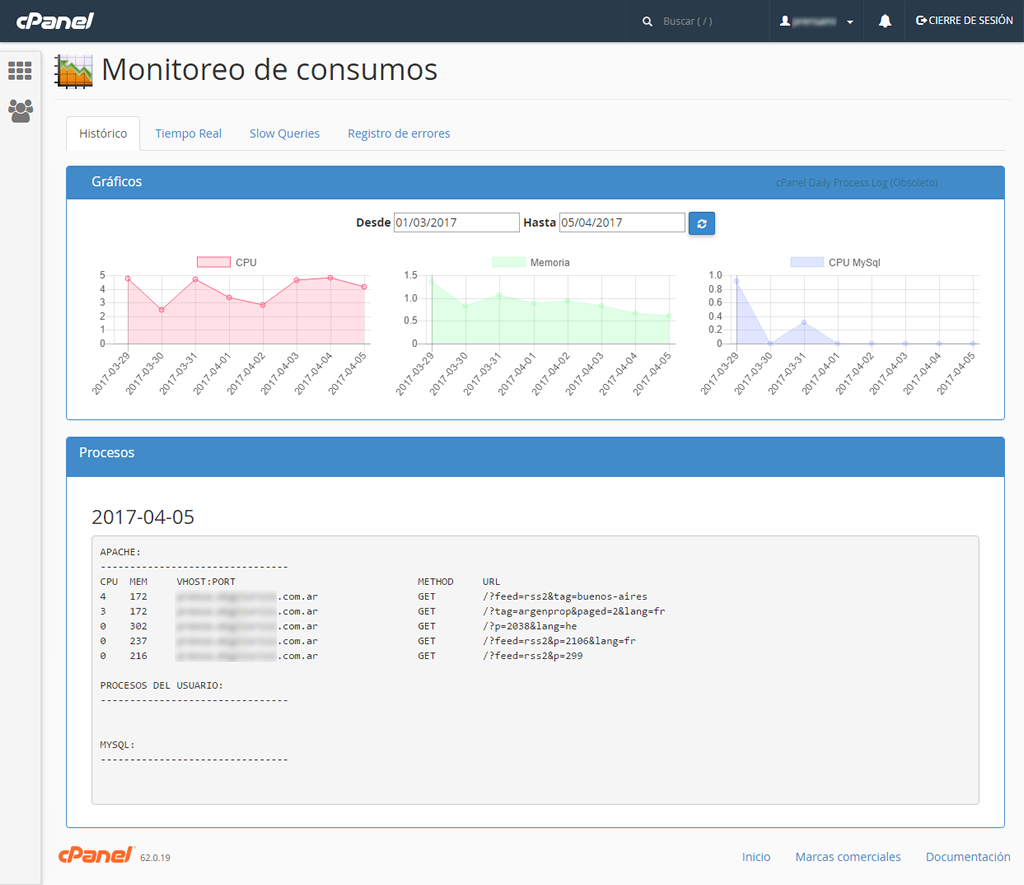Viewport: 1024px width, 885px height.
Task: Click the cPanel logo in header
Action: pyautogui.click(x=54, y=21)
